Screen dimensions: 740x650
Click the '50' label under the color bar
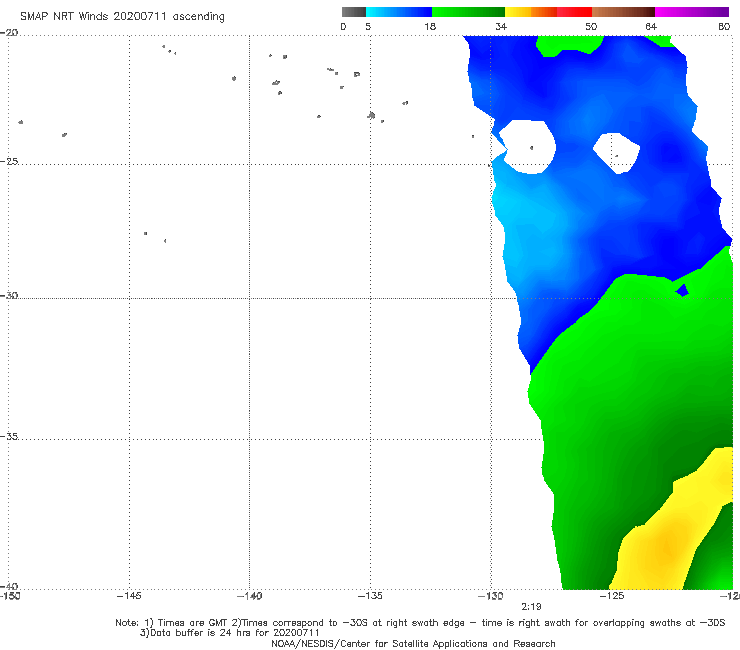pos(591,27)
